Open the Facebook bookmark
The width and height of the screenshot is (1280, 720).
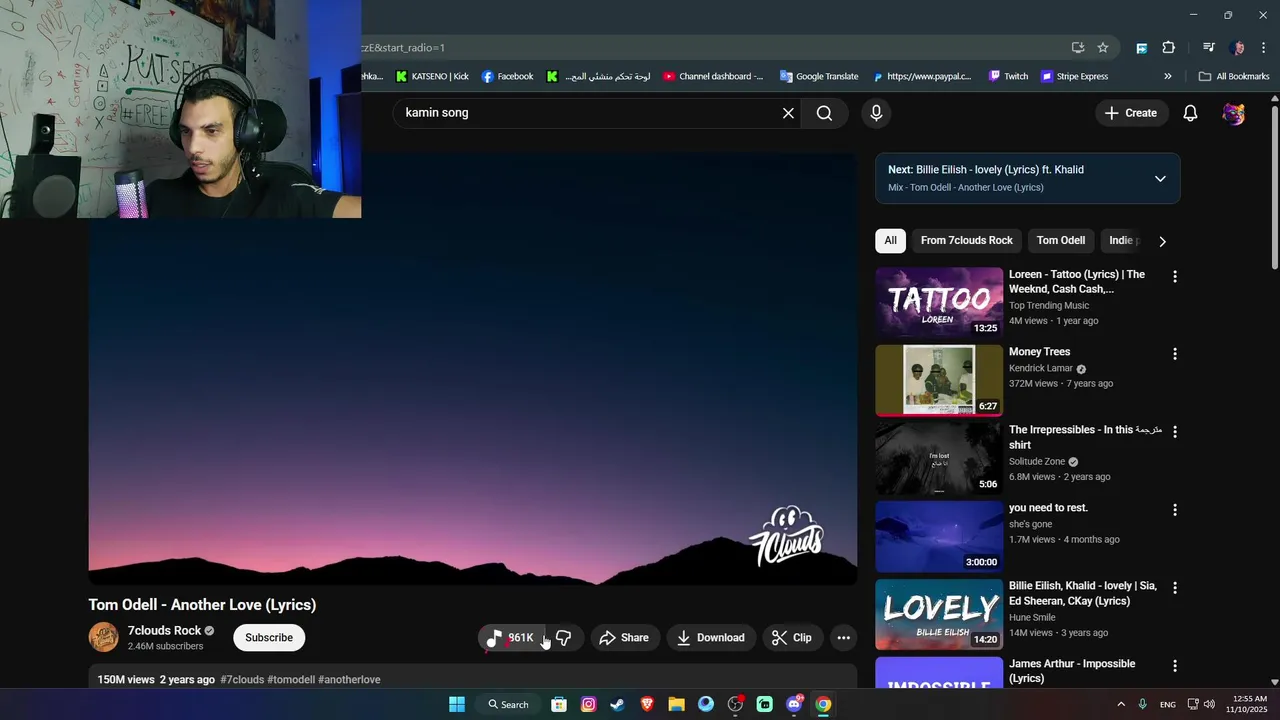point(508,76)
